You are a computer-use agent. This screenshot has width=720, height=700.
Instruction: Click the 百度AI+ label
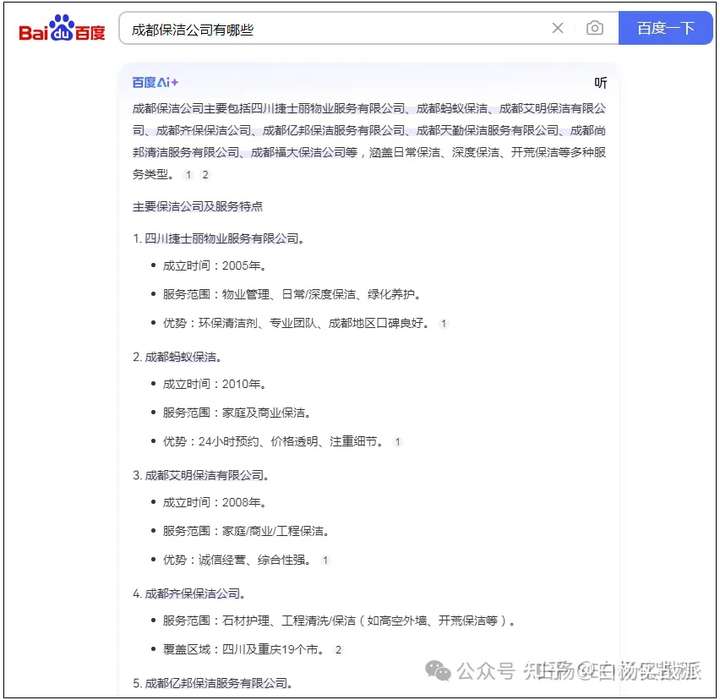(x=155, y=83)
